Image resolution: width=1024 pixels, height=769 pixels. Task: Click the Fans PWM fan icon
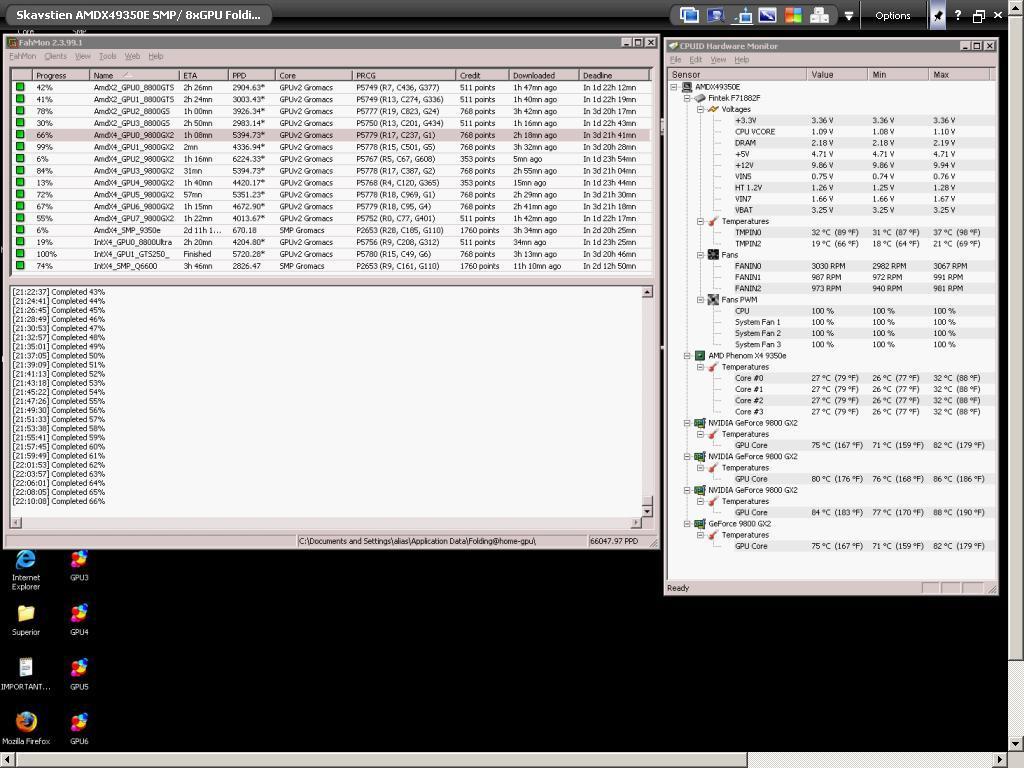click(713, 300)
